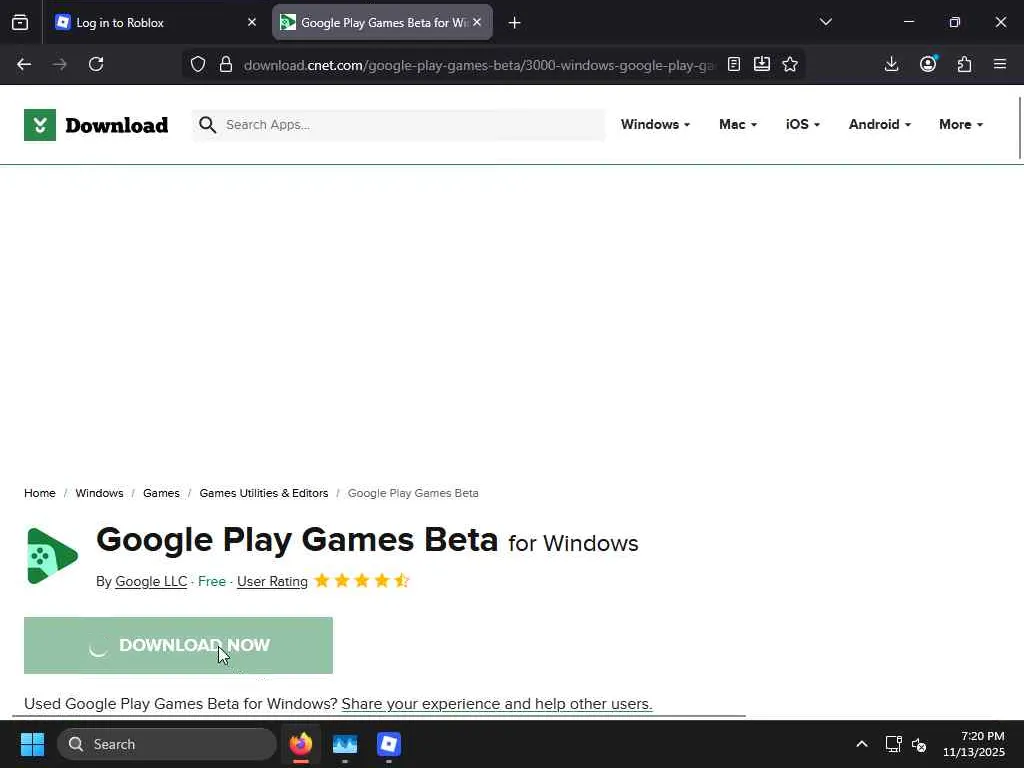1024x768 pixels.
Task: Open the Games breadcrumb link
Action: (161, 493)
